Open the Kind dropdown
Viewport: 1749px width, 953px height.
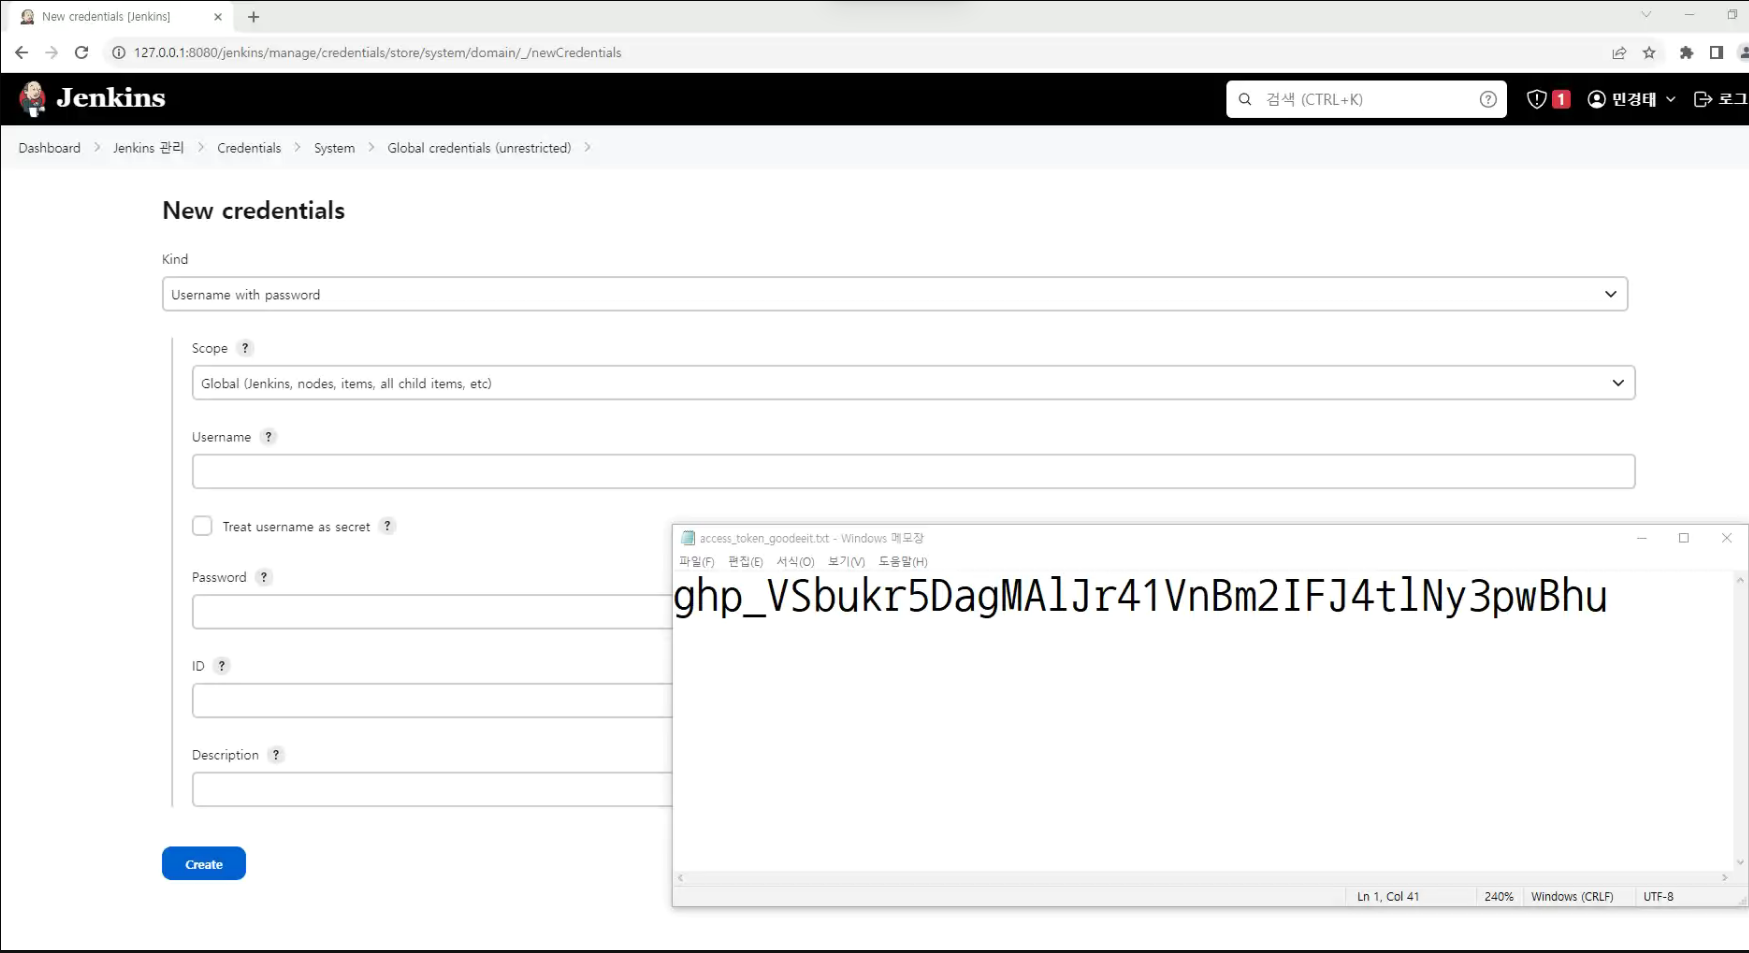(895, 294)
